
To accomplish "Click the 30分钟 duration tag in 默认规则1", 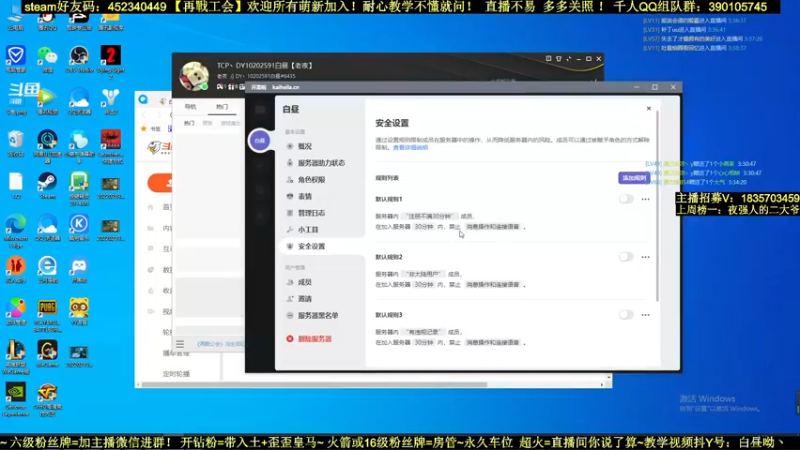I will click(x=424, y=227).
